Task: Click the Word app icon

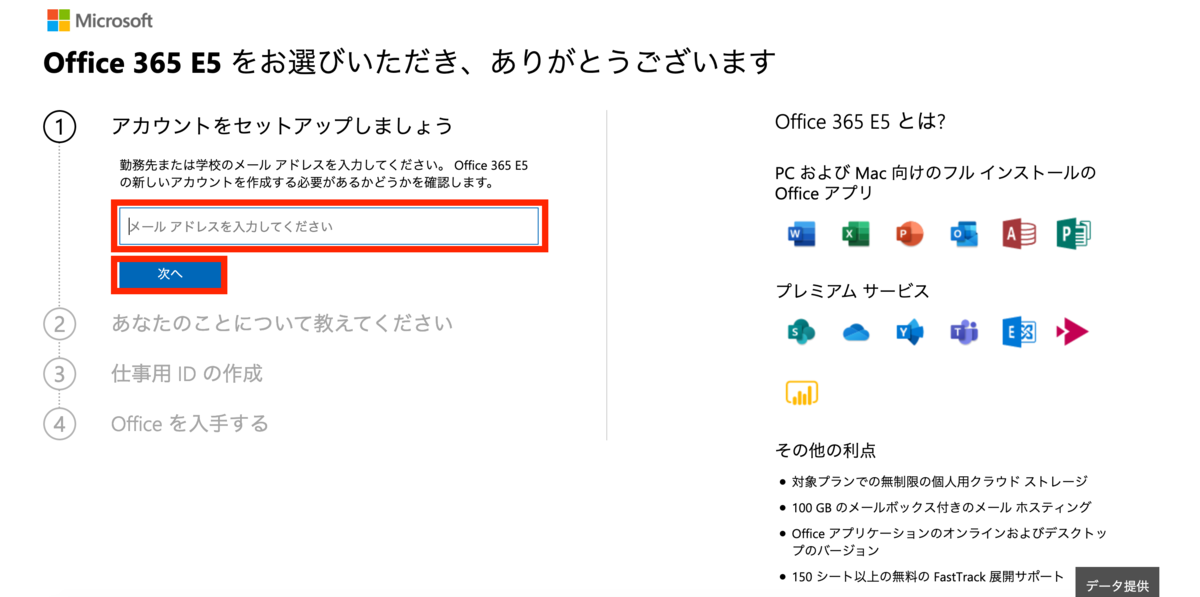Action: click(x=801, y=234)
